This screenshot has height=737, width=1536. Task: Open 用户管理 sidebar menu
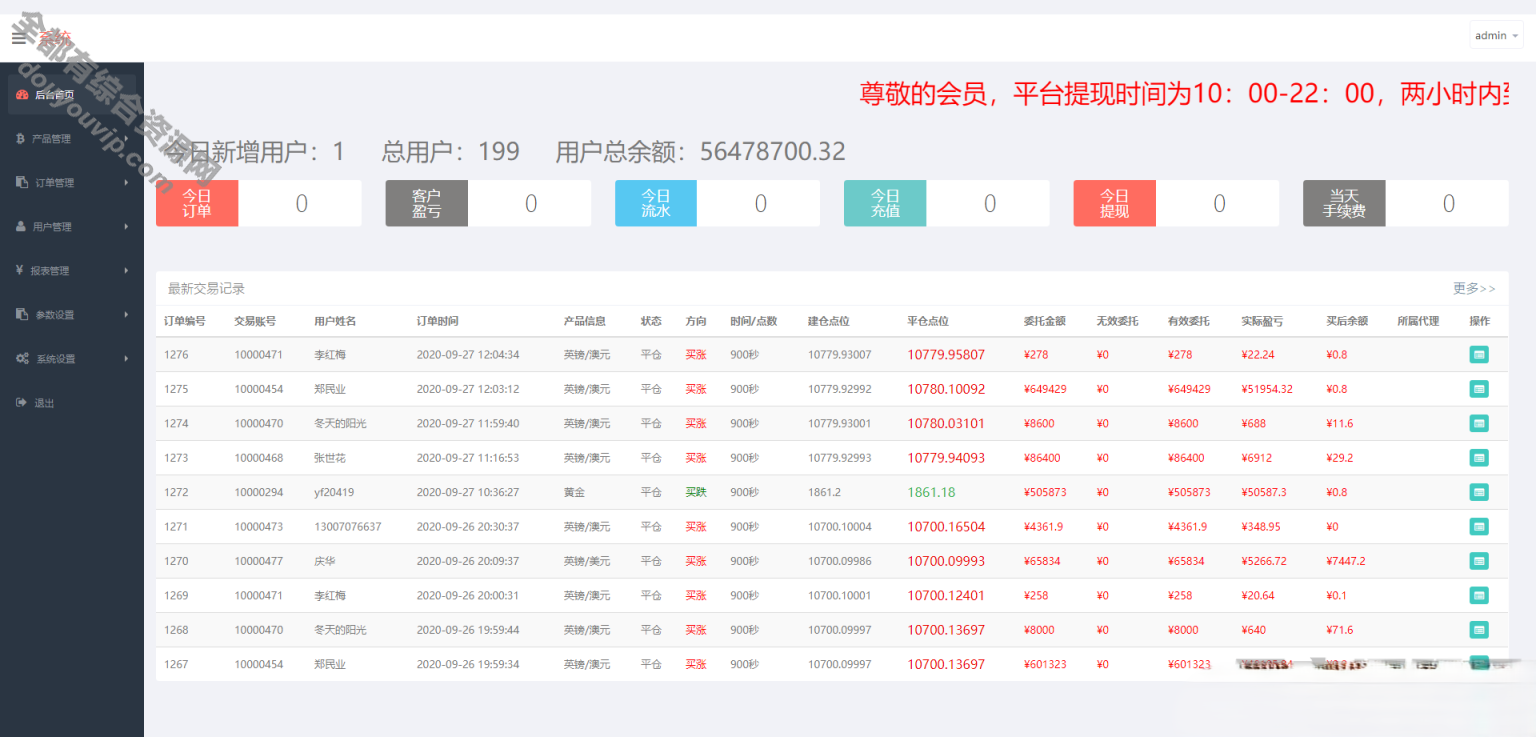tap(72, 227)
